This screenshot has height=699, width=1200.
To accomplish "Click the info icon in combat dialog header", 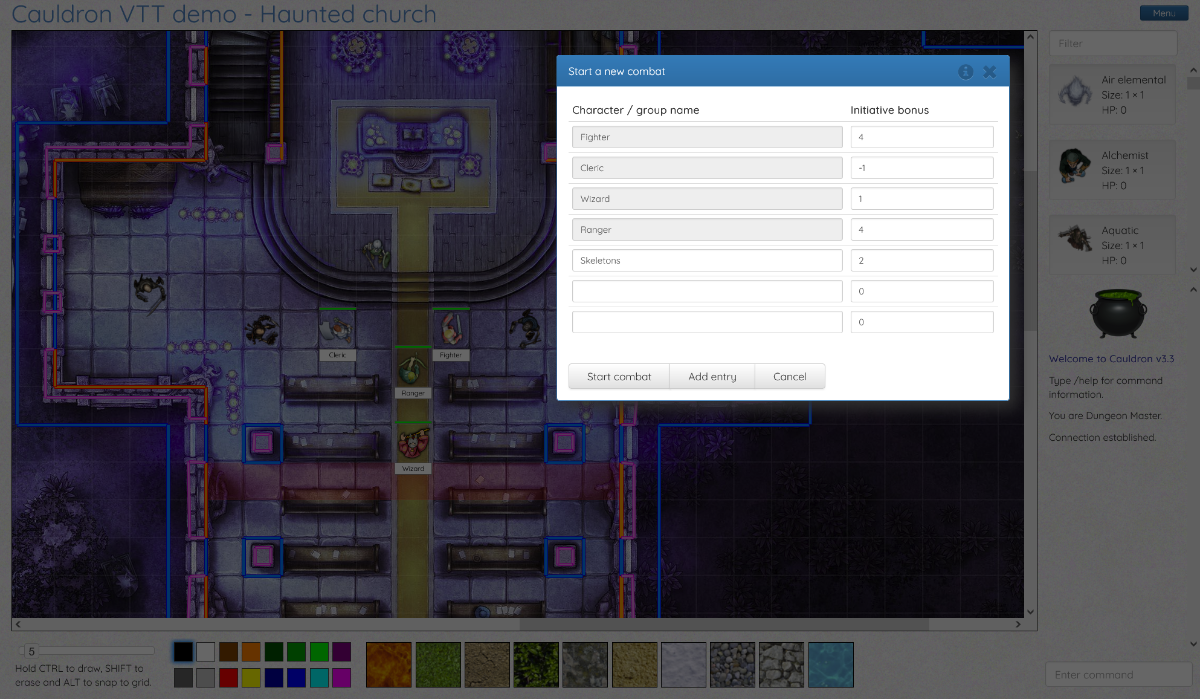I will point(965,72).
